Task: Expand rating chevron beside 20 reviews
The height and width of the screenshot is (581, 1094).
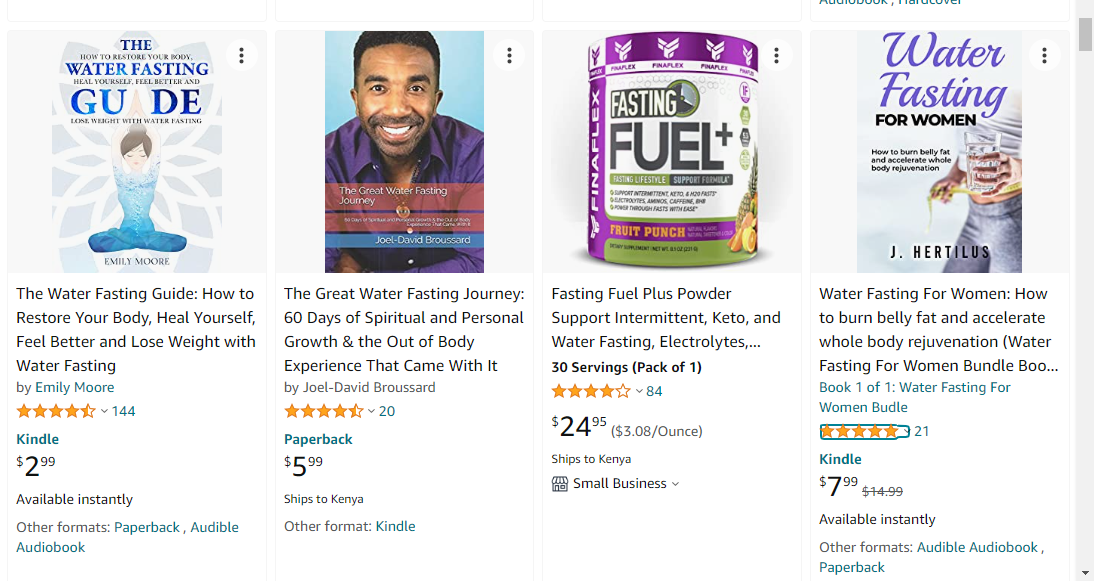Action: [371, 411]
